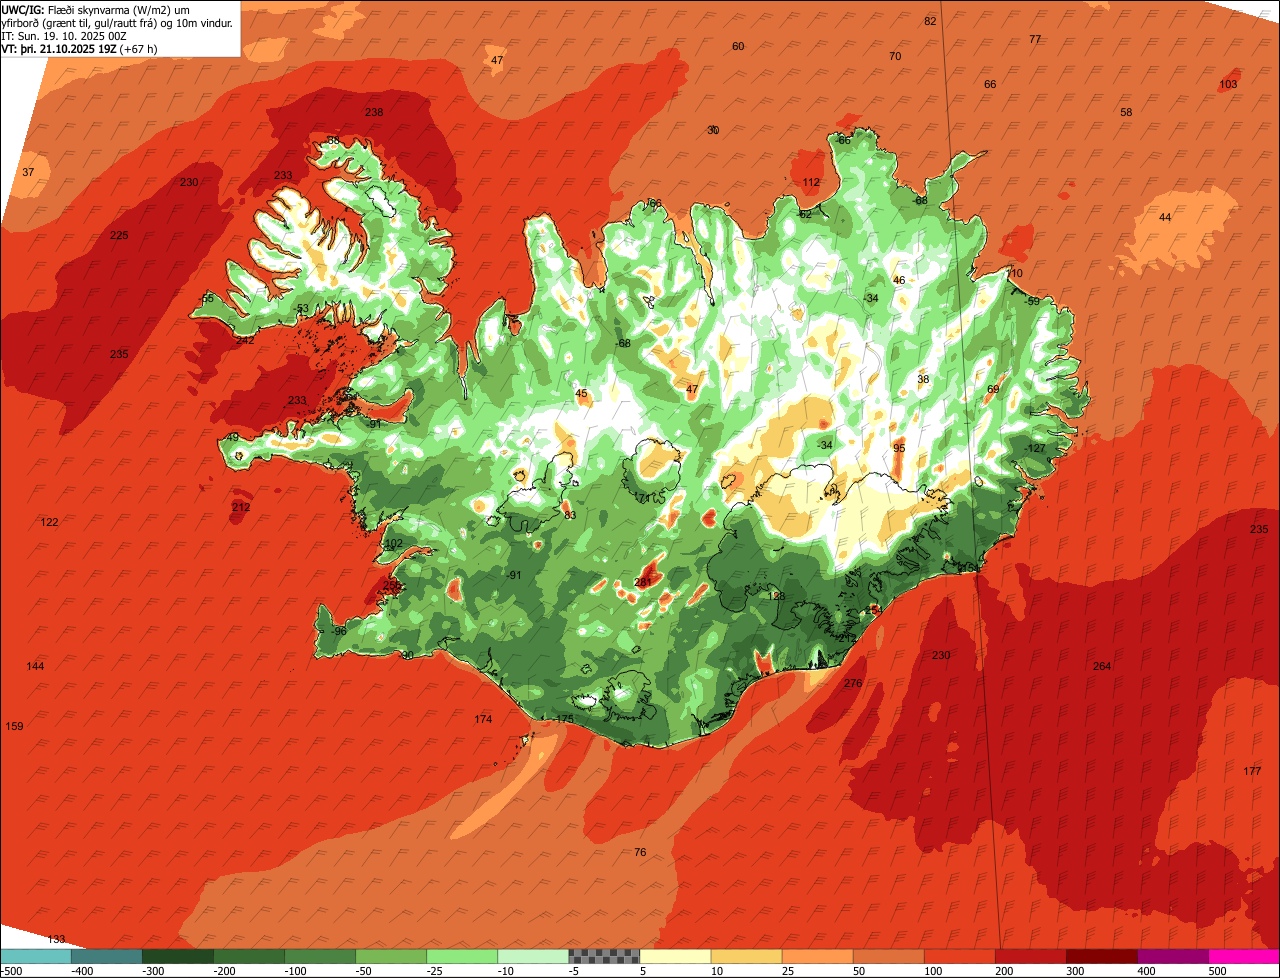Click the light green -25 to -10 legend swatch

(x=462, y=956)
